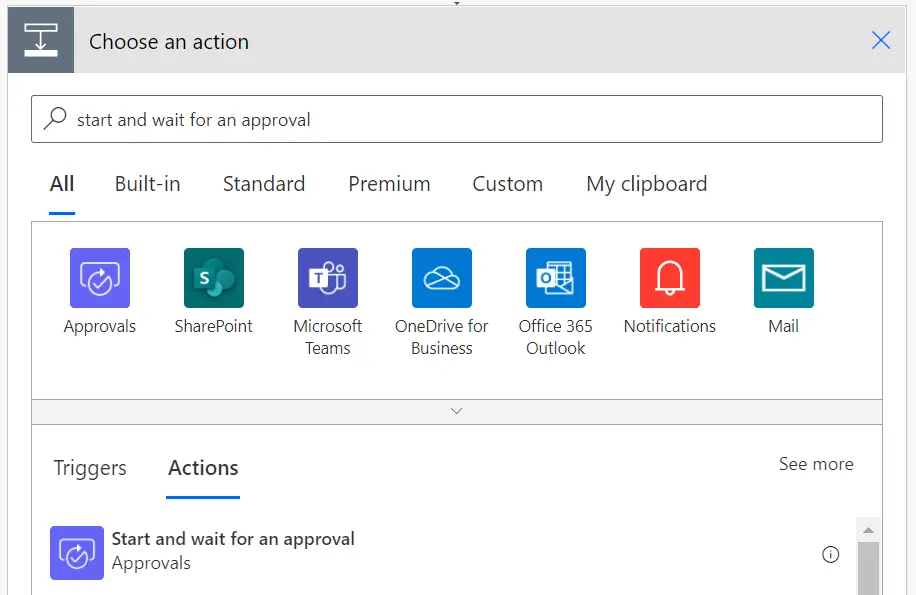Show info for Start and wait for an approval
This screenshot has height=595, width=916.
(830, 554)
